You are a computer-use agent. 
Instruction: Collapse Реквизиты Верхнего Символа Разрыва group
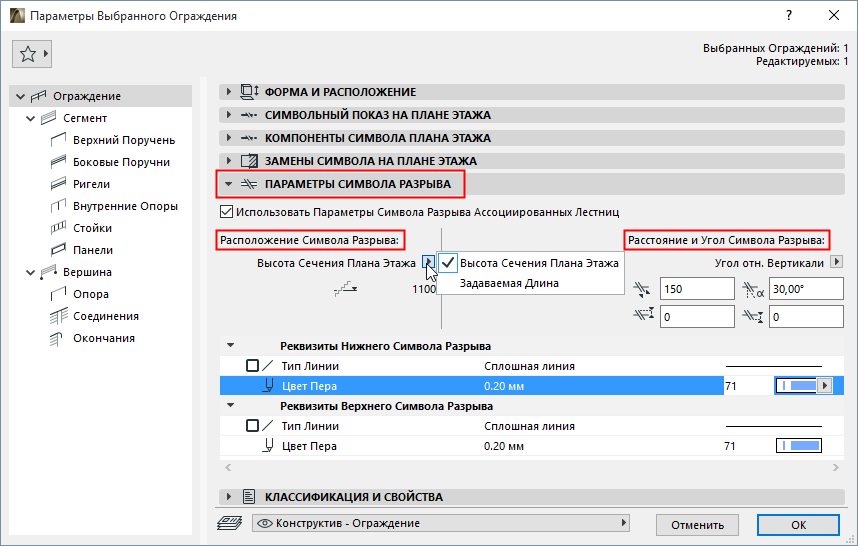click(231, 405)
